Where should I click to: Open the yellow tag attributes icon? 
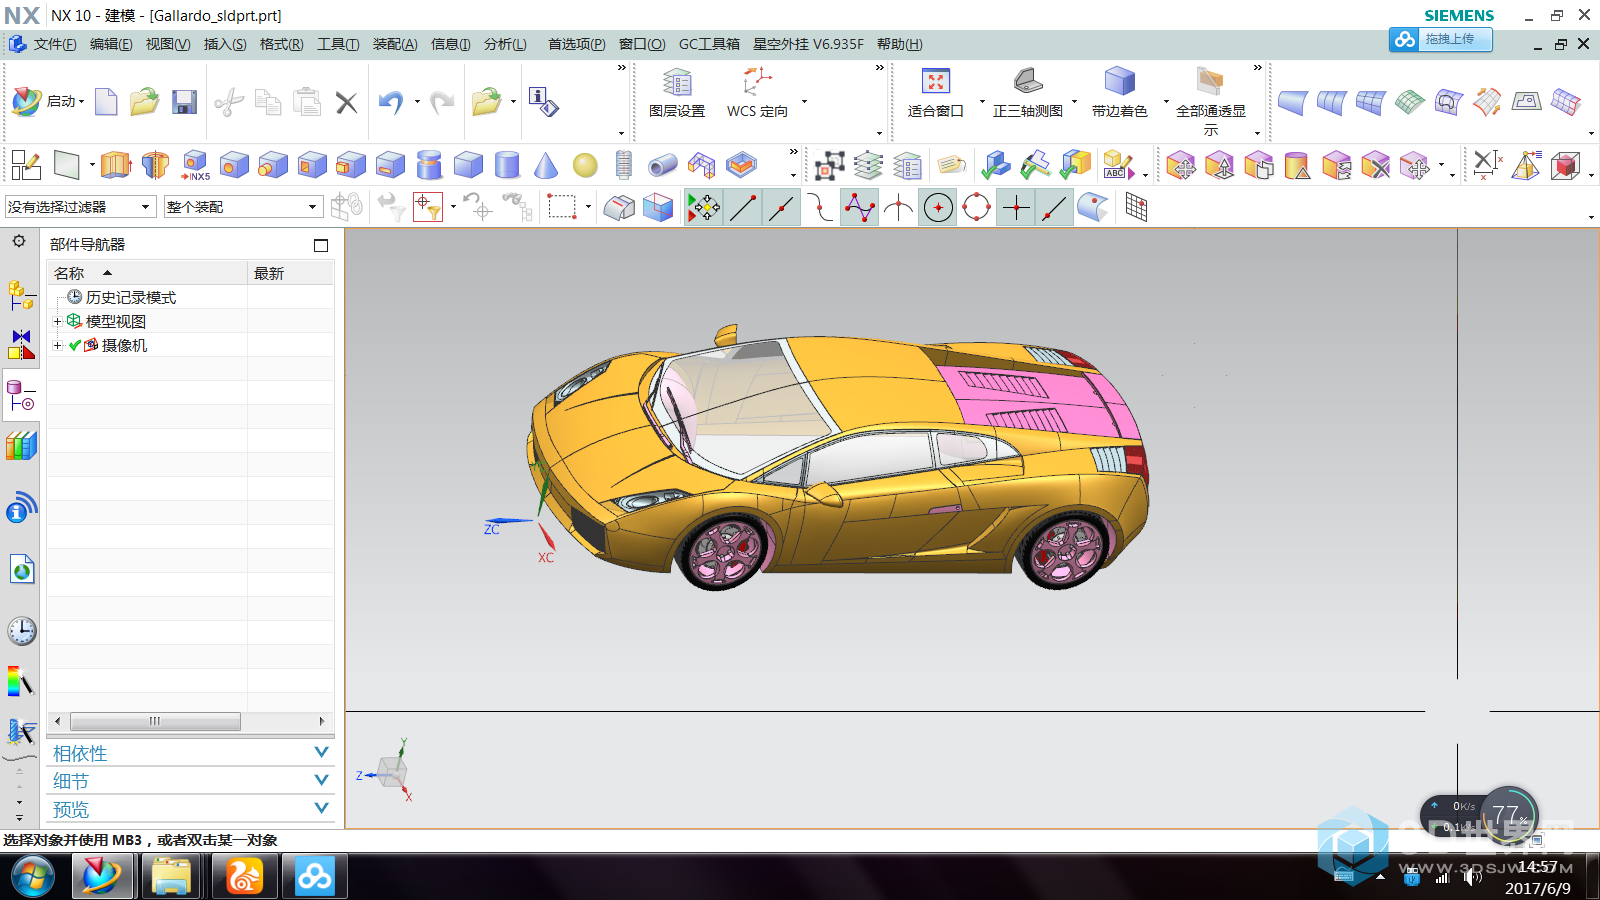951,165
